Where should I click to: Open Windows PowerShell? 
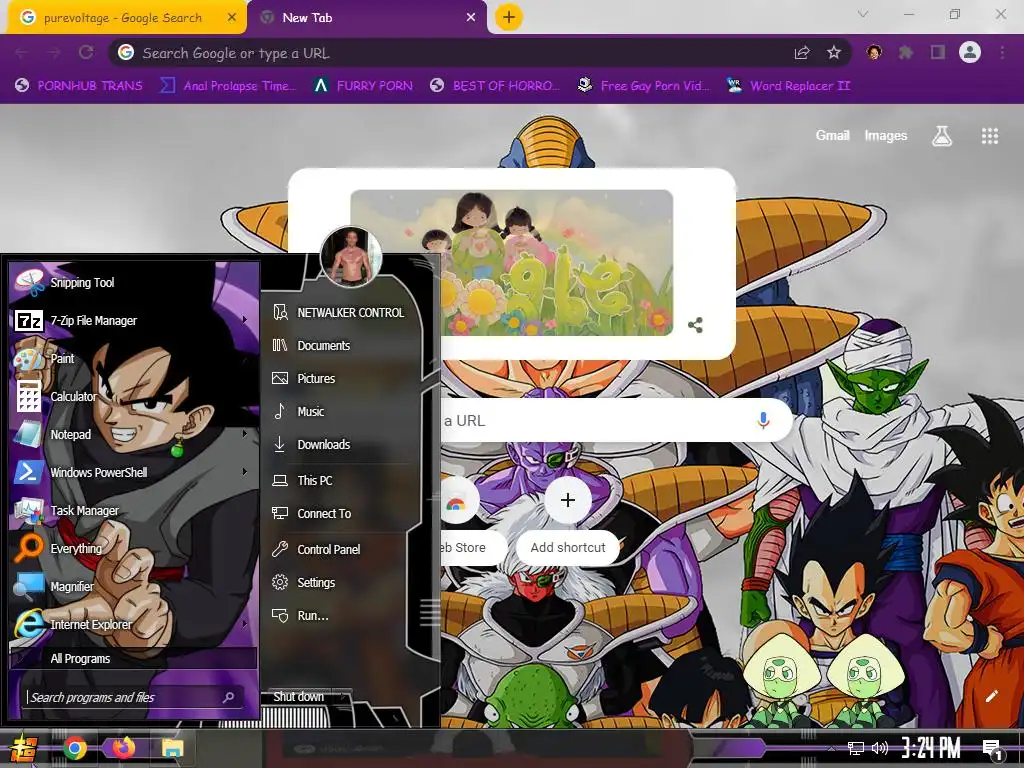[x=133, y=472]
